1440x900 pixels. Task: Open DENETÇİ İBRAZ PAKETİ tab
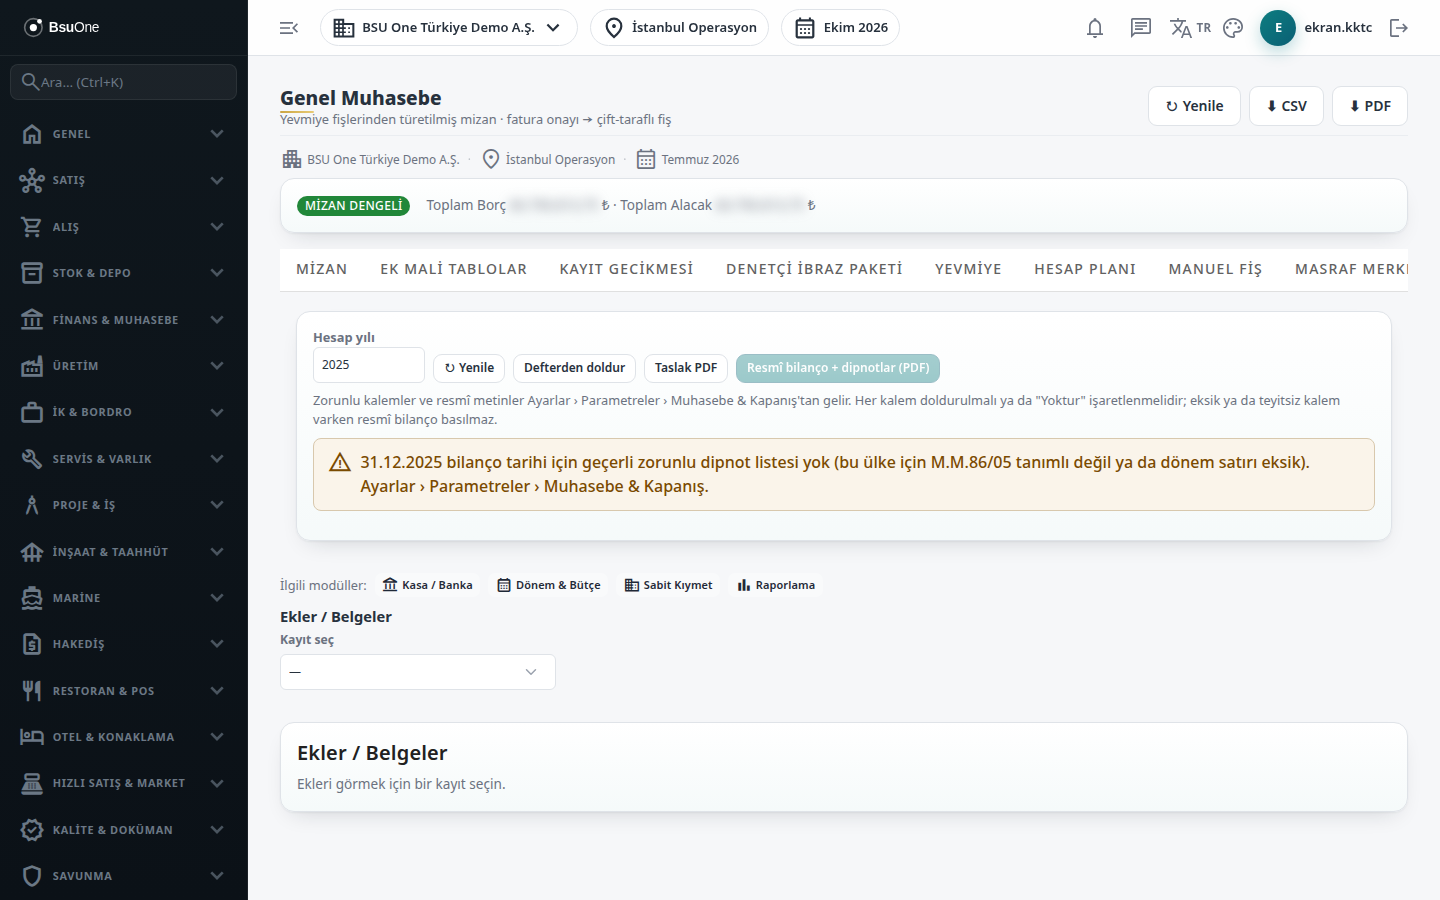click(814, 270)
